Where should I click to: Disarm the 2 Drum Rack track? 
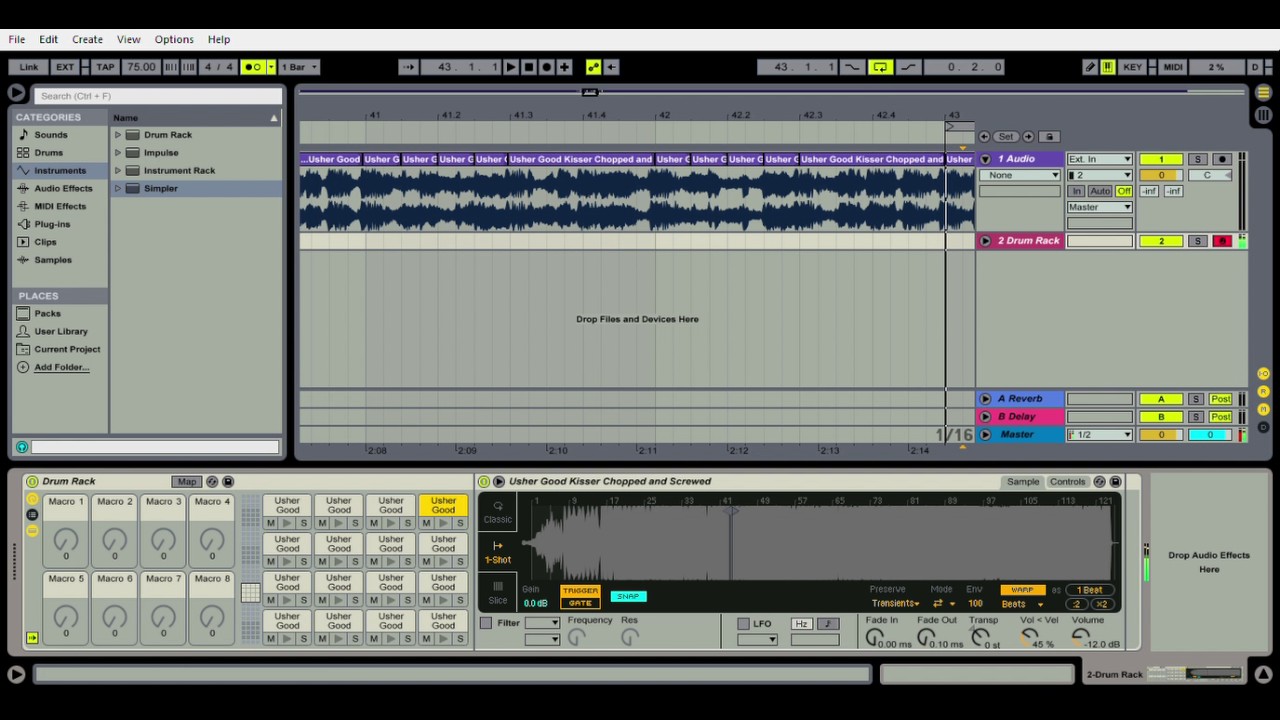(1221, 241)
